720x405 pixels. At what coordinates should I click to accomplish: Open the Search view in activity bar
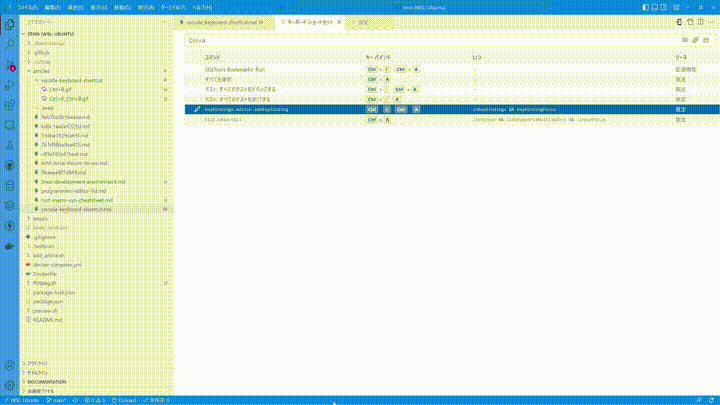click(x=10, y=45)
